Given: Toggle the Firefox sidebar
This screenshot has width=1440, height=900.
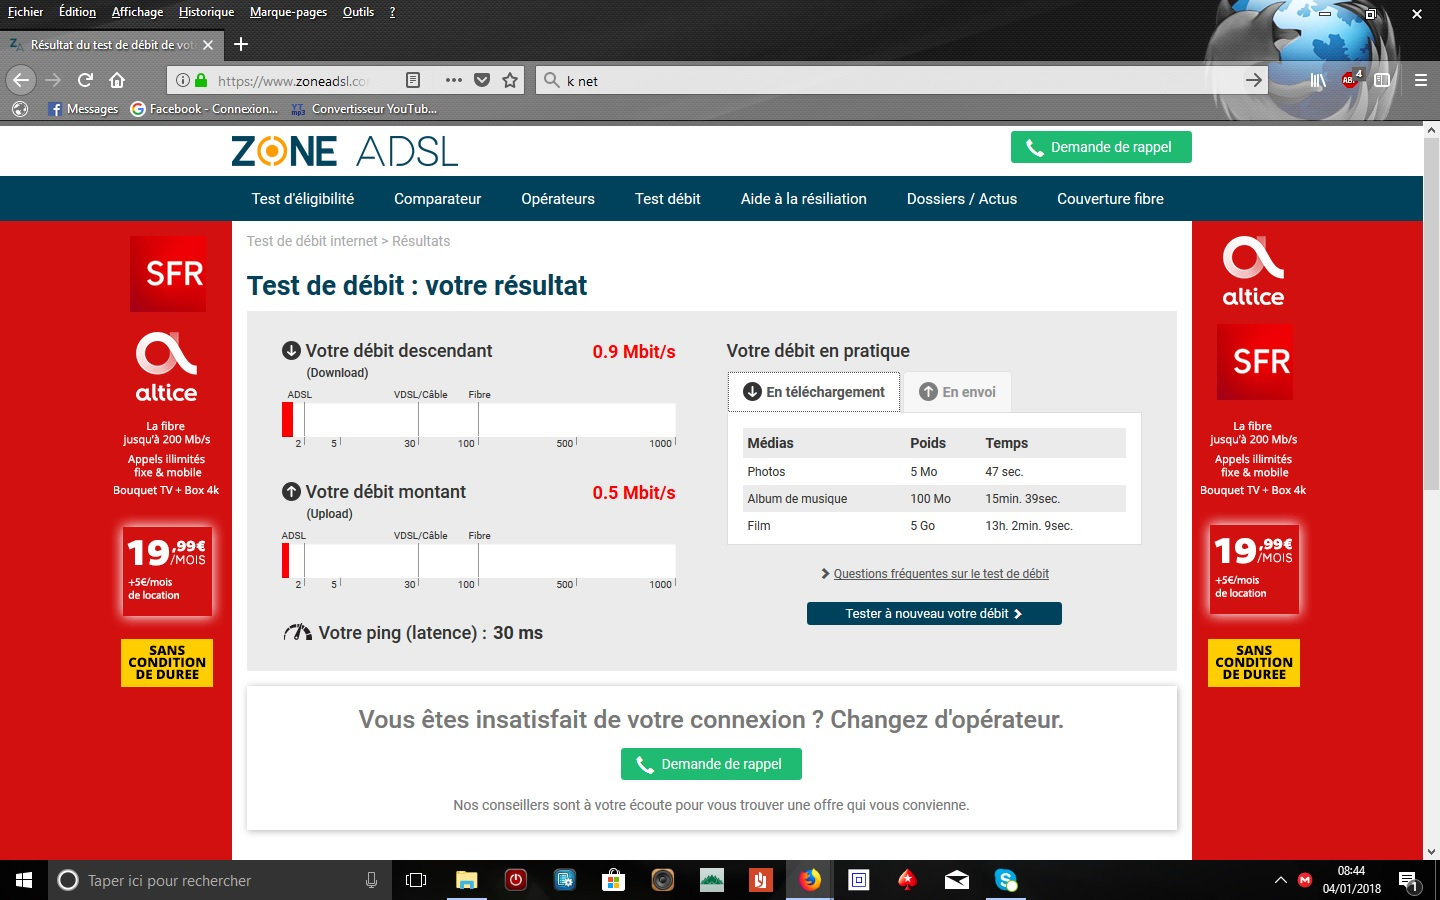Looking at the screenshot, I should coord(1382,80).
